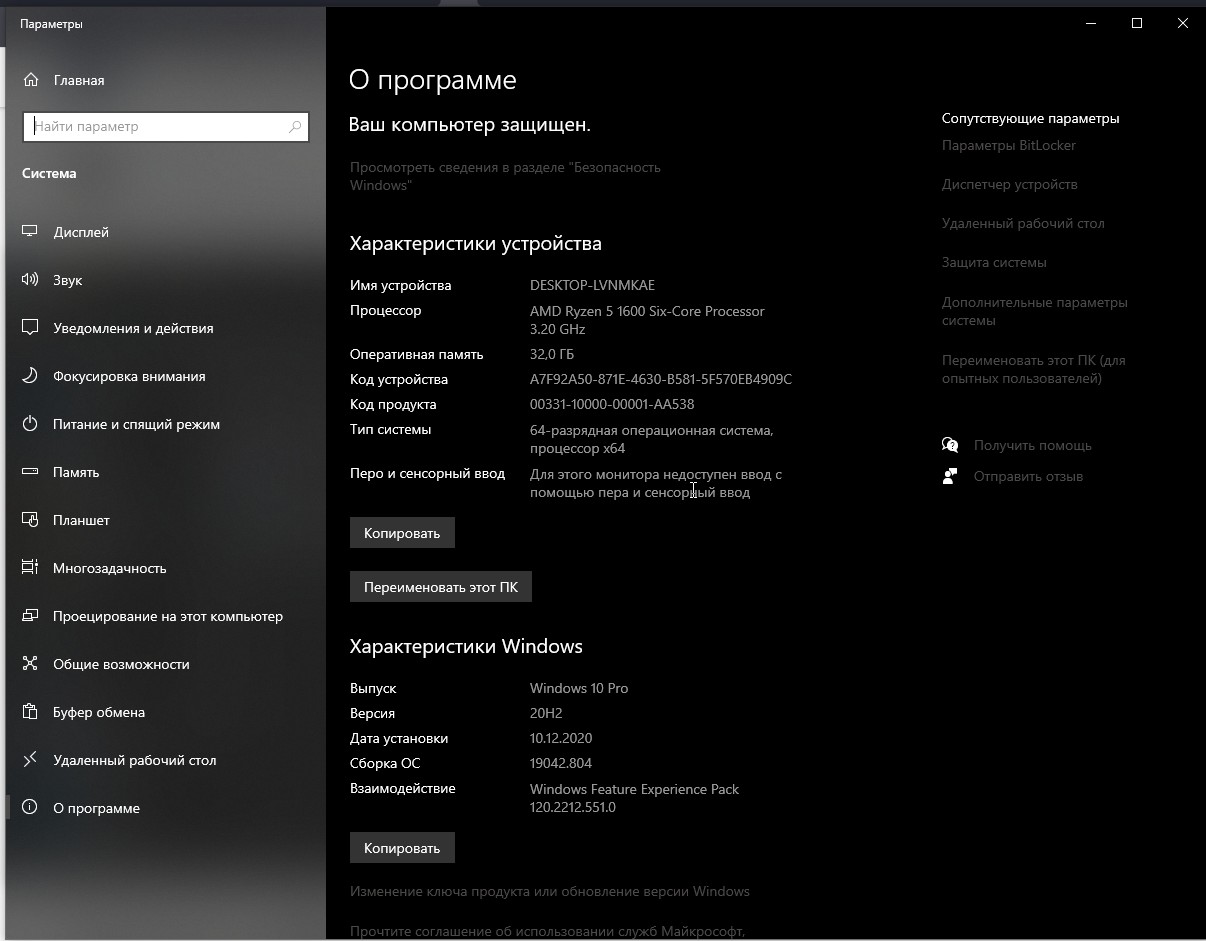This screenshot has width=1206, height=941.
Task: Click device ID A7F92A50 value
Action: point(661,379)
